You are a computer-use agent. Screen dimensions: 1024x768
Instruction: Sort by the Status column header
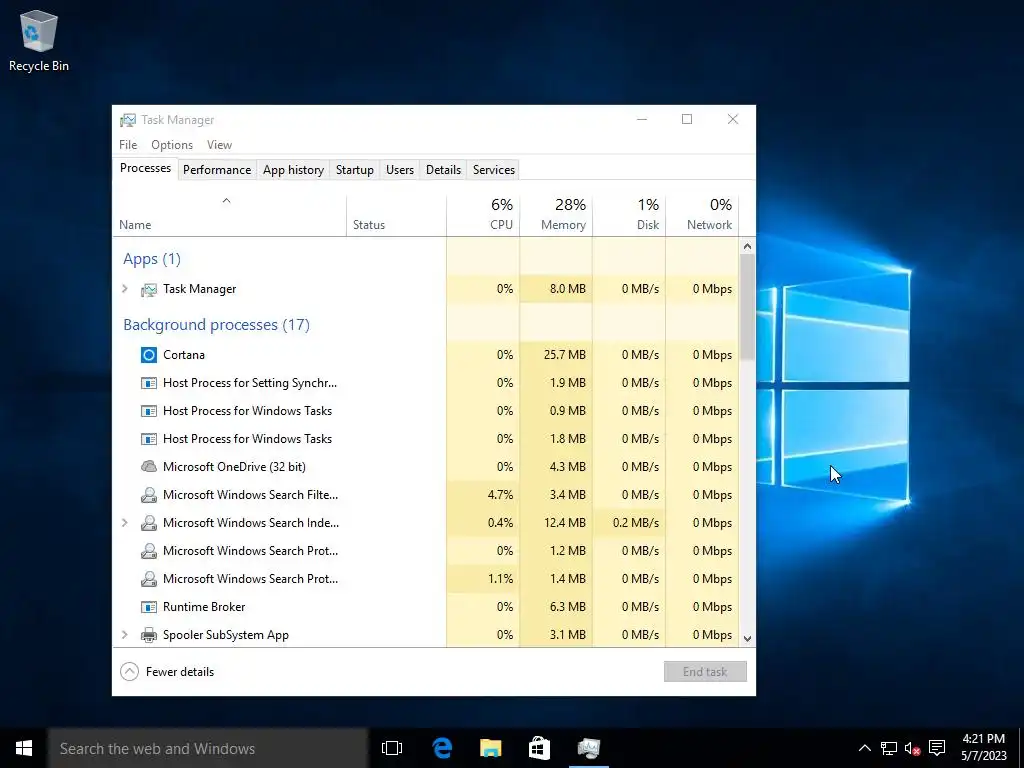[x=396, y=216]
